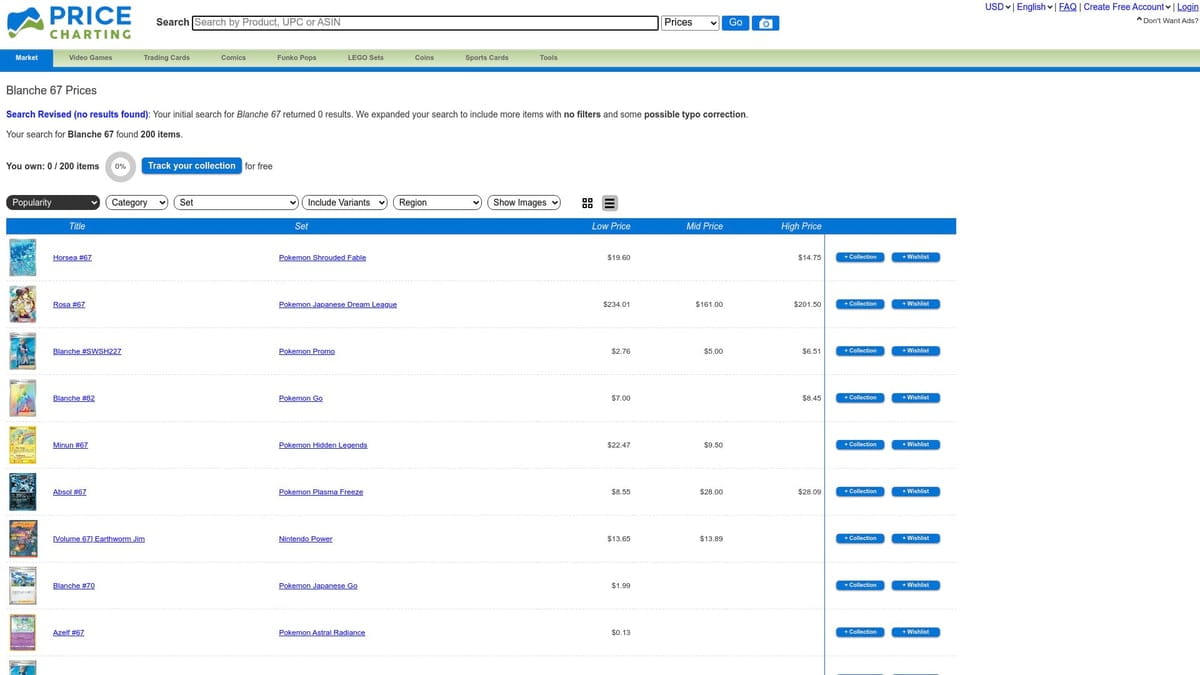Image resolution: width=1200 pixels, height=675 pixels.
Task: Add Blanche #70 to wishlist
Action: coord(916,585)
